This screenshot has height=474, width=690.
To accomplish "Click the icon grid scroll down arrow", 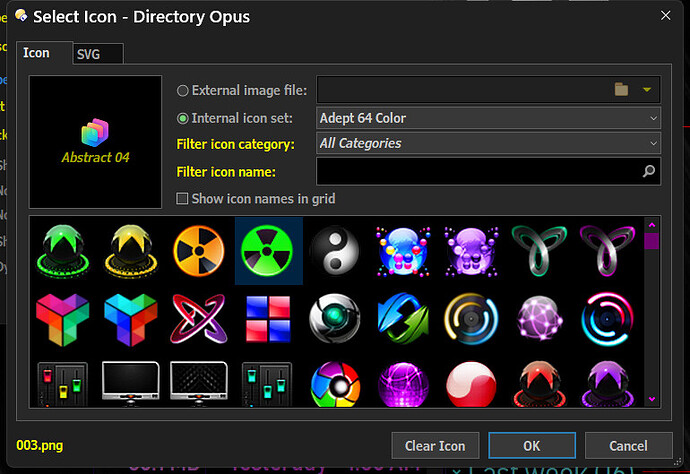I will [x=652, y=399].
